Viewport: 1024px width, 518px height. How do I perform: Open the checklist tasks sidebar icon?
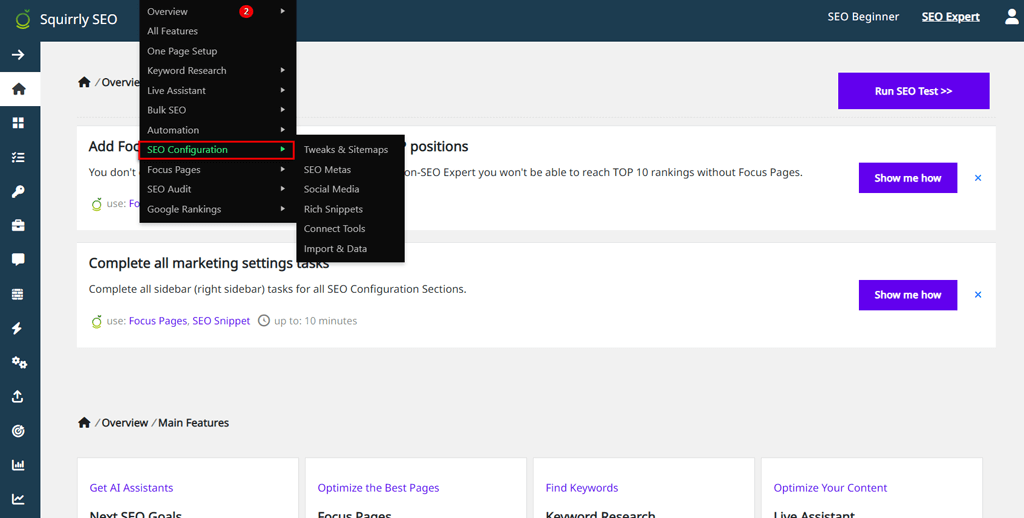coord(18,157)
